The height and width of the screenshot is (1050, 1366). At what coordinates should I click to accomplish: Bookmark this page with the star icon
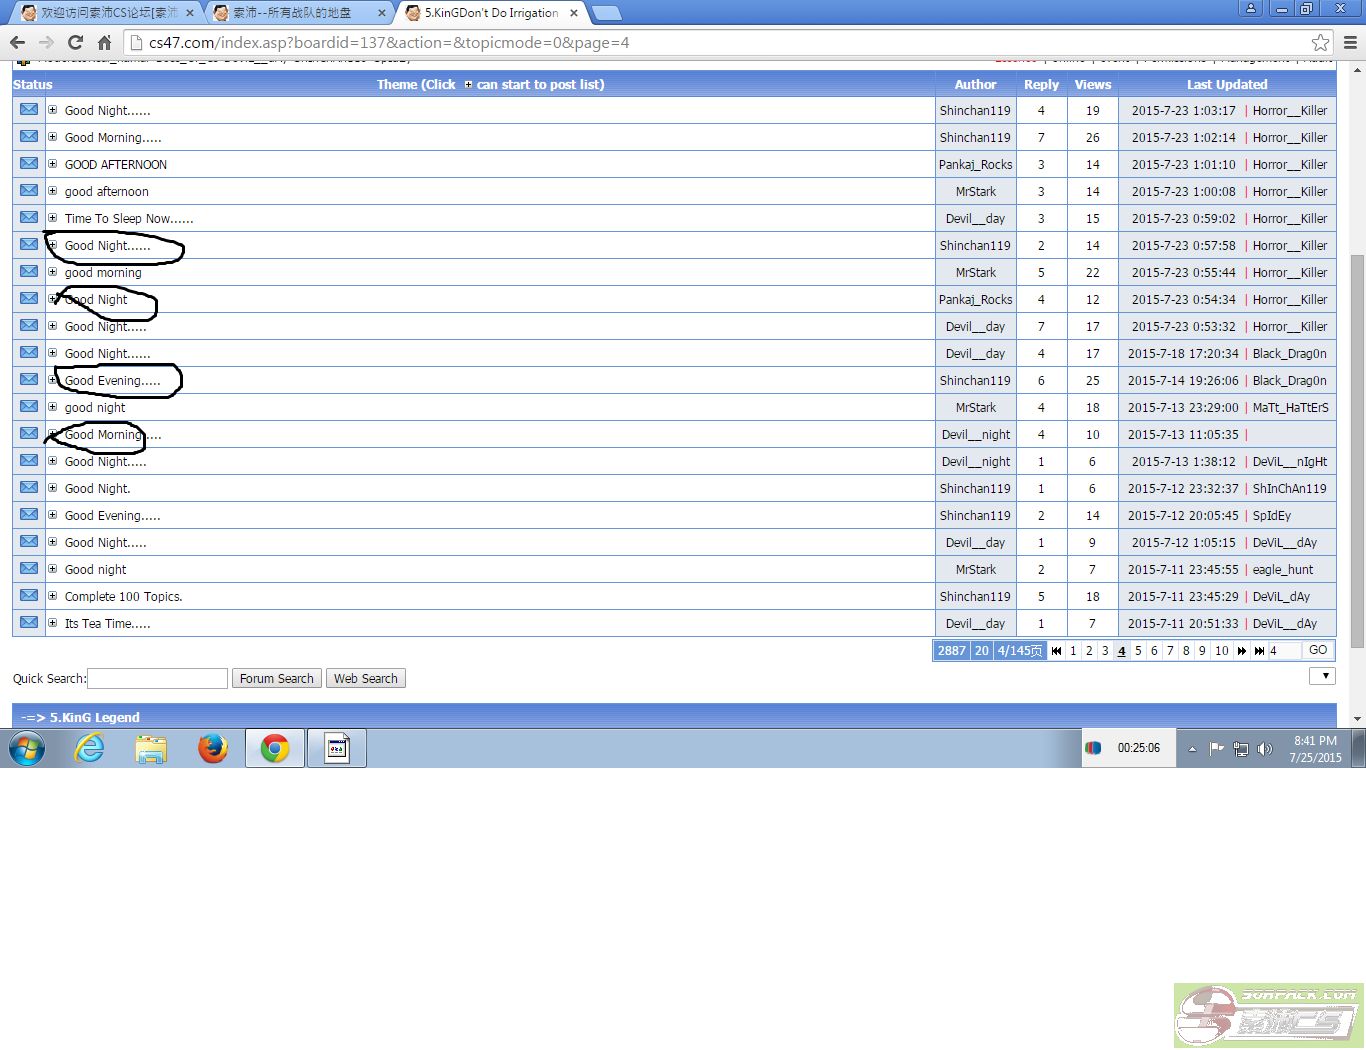(1320, 42)
